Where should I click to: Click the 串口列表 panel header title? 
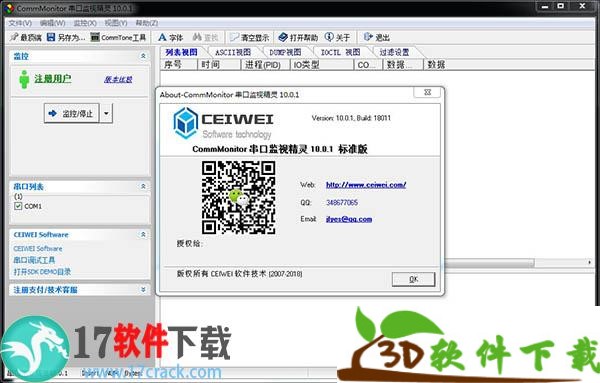pos(29,187)
